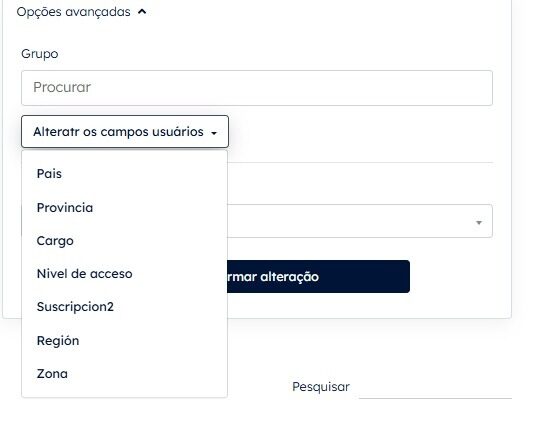The height and width of the screenshot is (430, 533).
Task: Click the Pesquisar search input line
Action: click(435, 388)
